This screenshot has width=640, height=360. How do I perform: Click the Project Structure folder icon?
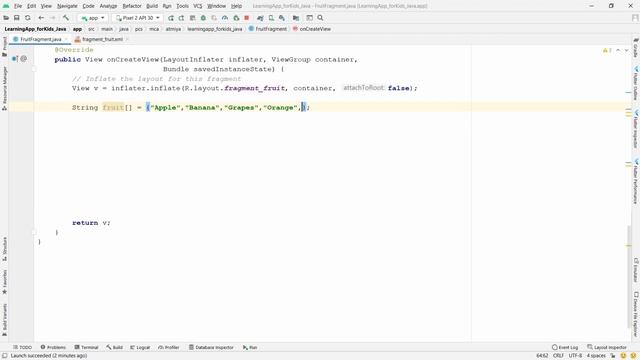[x=296, y=18]
